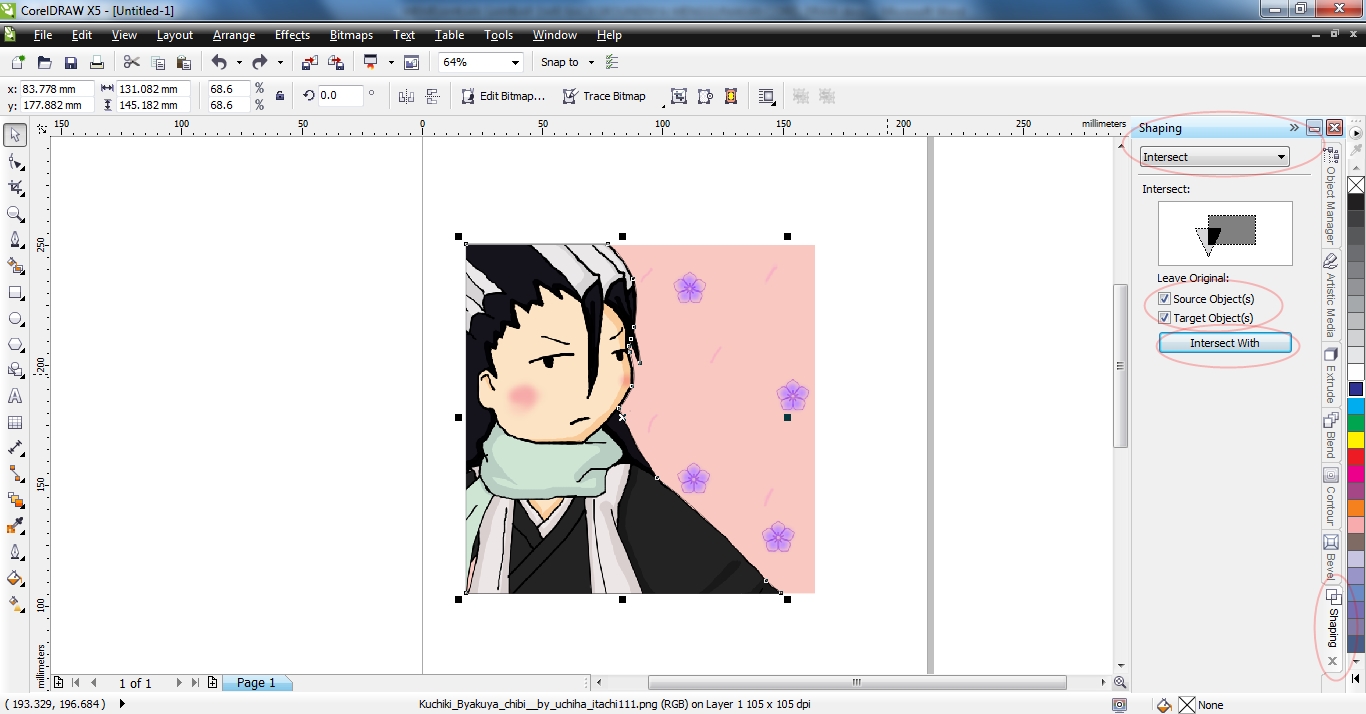Image resolution: width=1366 pixels, height=714 pixels.
Task: Toggle the lock ratio padlock
Action: (x=280, y=96)
